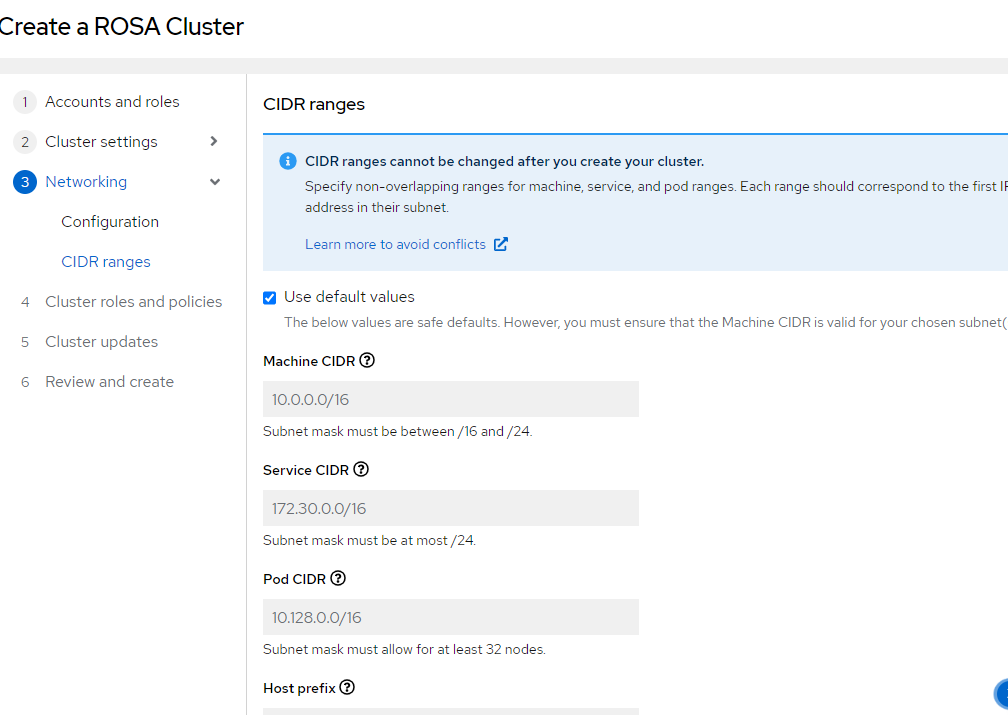Open Pod CIDR help icon
Viewport: 1008px width, 715px height.
coord(338,579)
